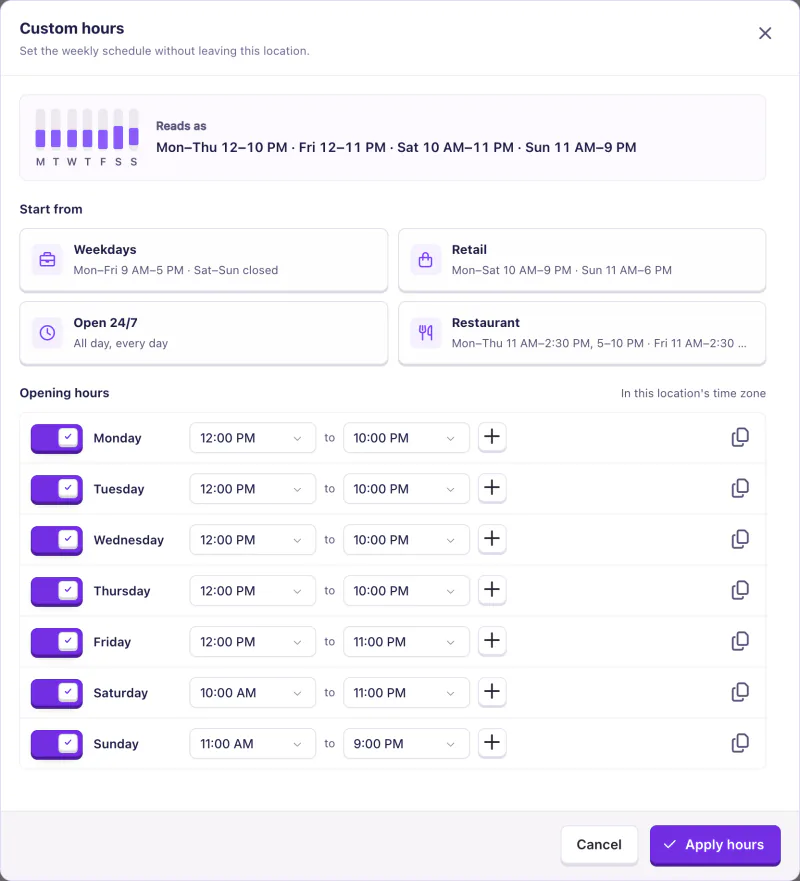Copy Sunday's hours with the copy icon

click(x=740, y=743)
